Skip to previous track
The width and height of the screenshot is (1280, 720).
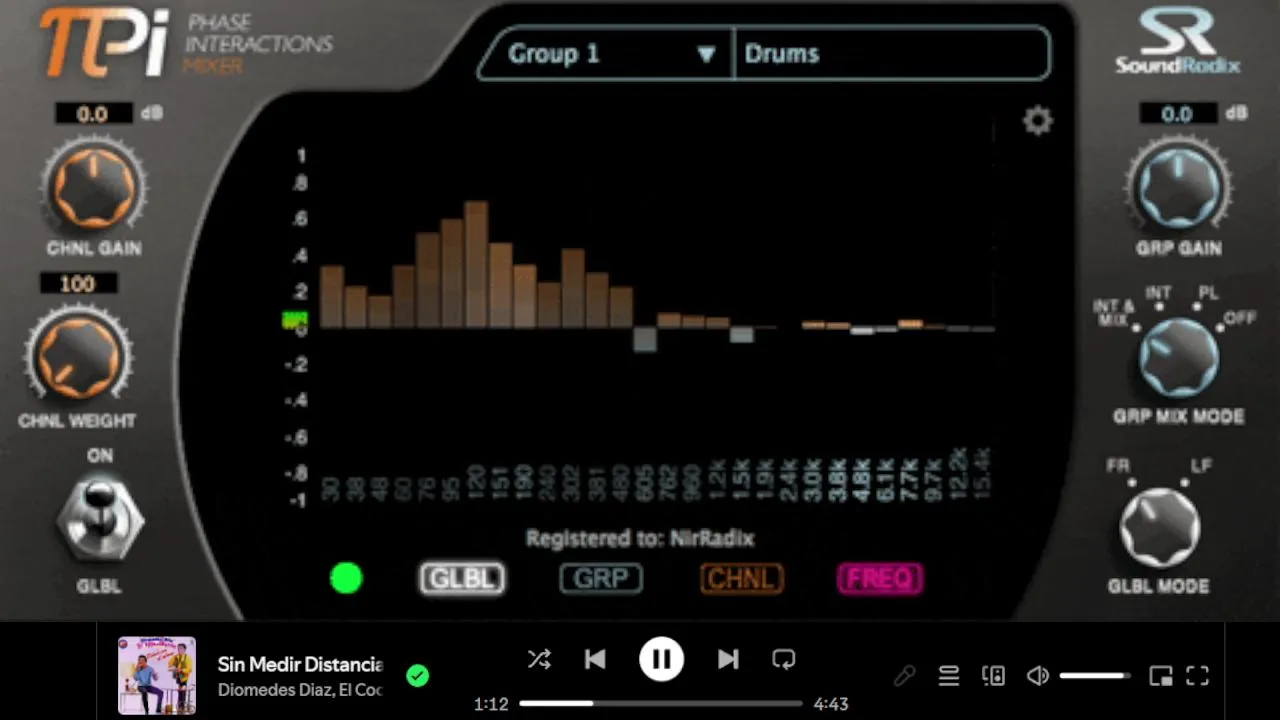[x=595, y=659]
